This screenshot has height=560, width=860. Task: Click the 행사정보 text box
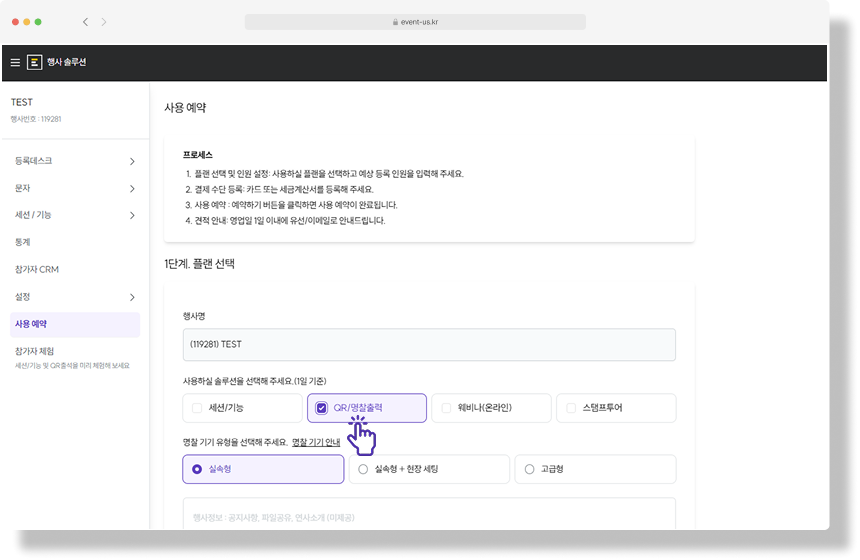(429, 514)
